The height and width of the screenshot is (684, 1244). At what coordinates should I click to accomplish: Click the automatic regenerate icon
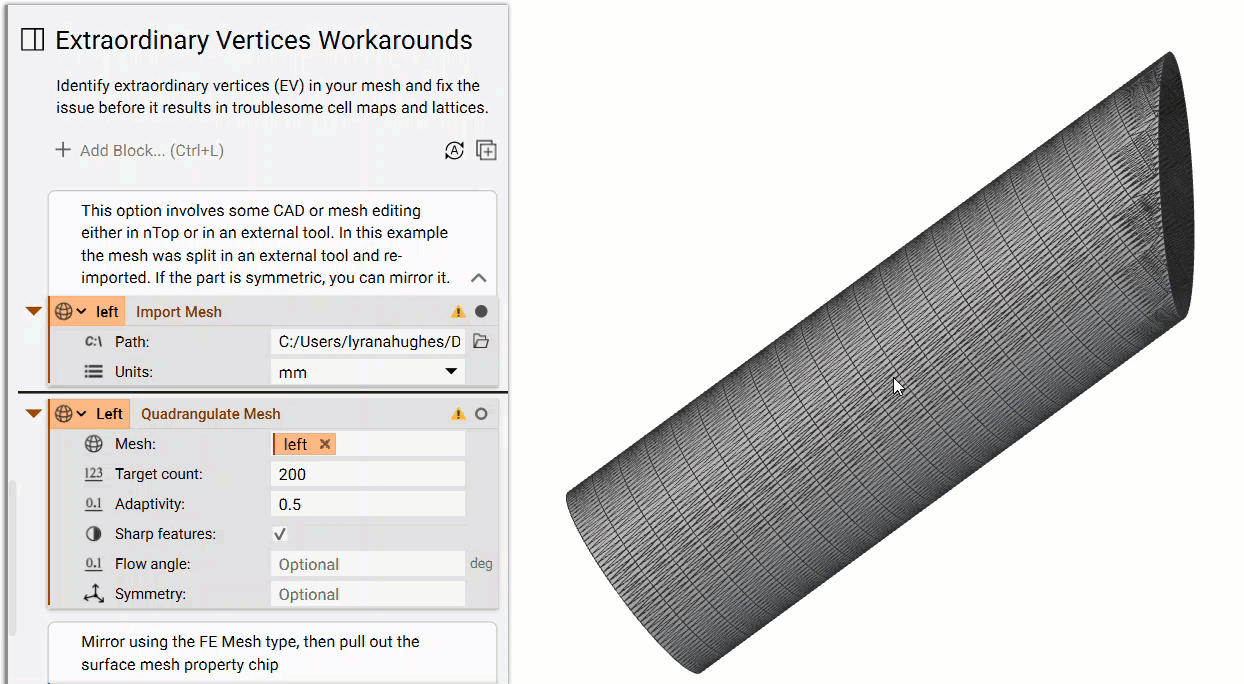[x=455, y=150]
